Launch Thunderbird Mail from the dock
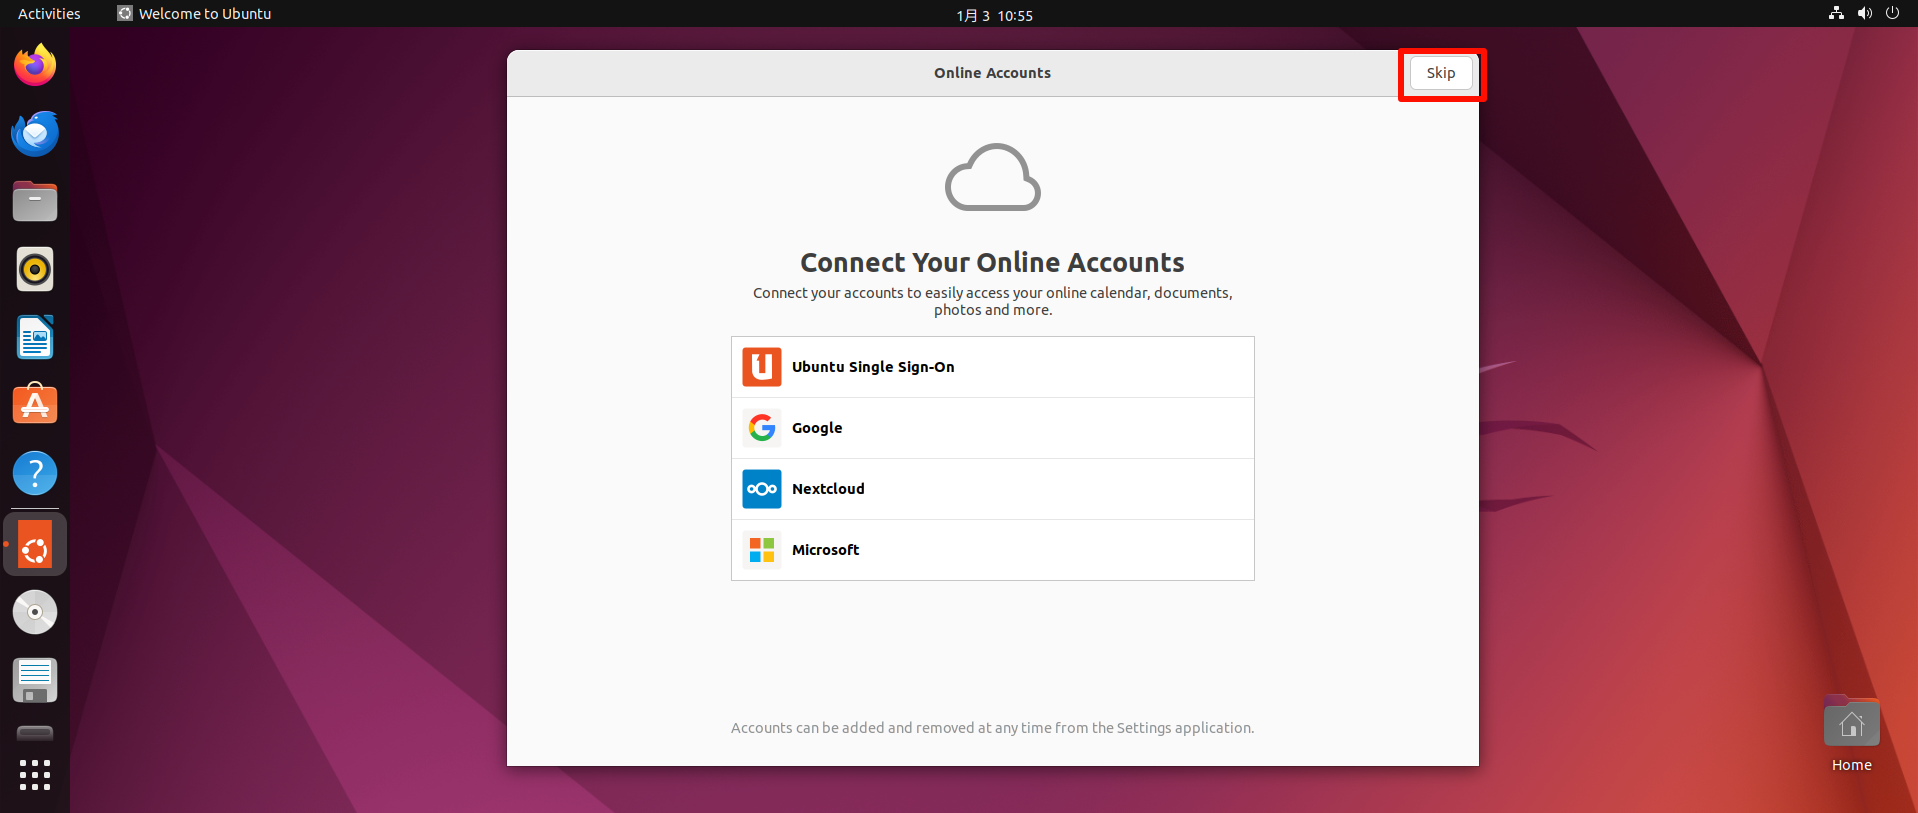The height and width of the screenshot is (813, 1918). [x=35, y=133]
